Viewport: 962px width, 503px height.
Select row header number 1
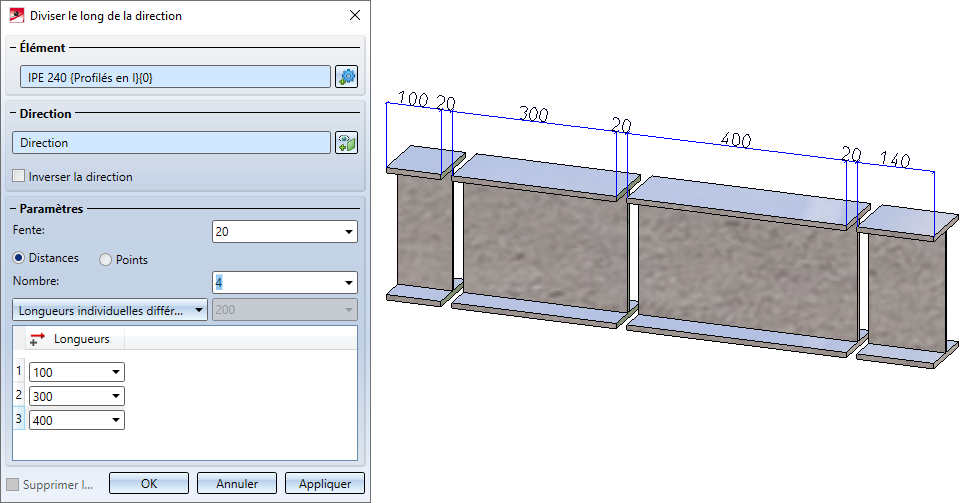[18, 371]
